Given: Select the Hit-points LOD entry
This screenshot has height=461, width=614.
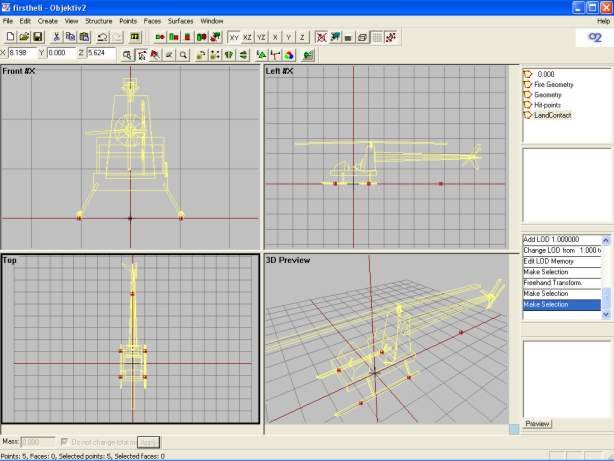Looking at the screenshot, I should click(548, 105).
